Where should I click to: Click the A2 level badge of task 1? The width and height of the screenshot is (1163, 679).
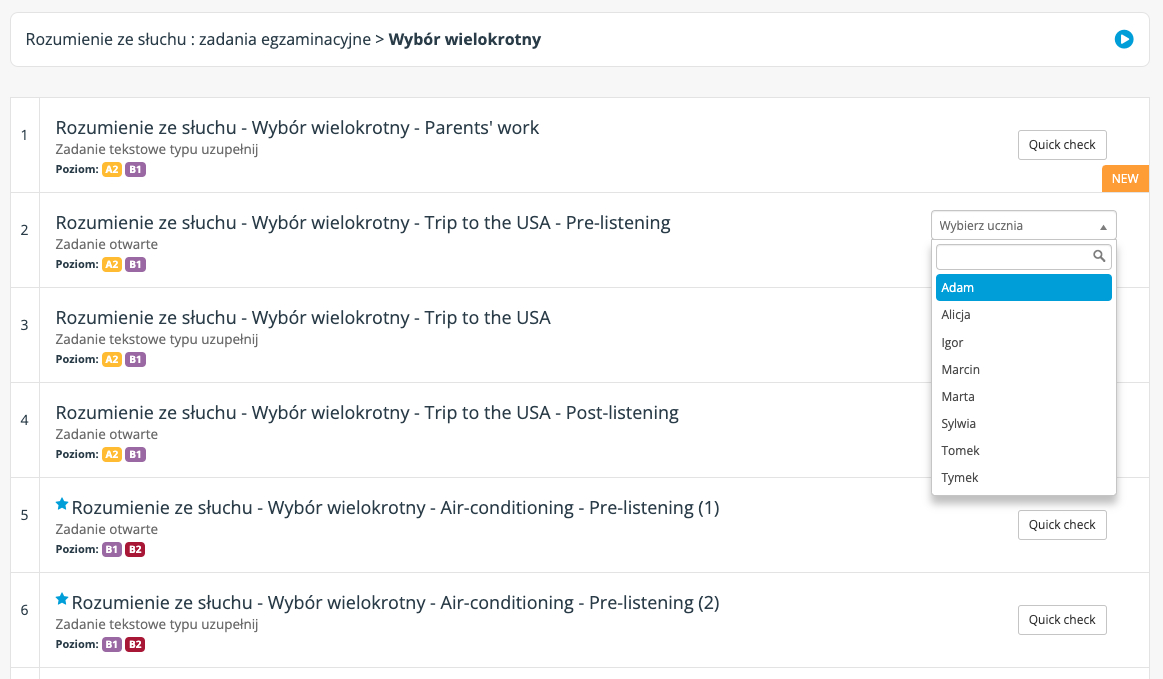pos(112,169)
